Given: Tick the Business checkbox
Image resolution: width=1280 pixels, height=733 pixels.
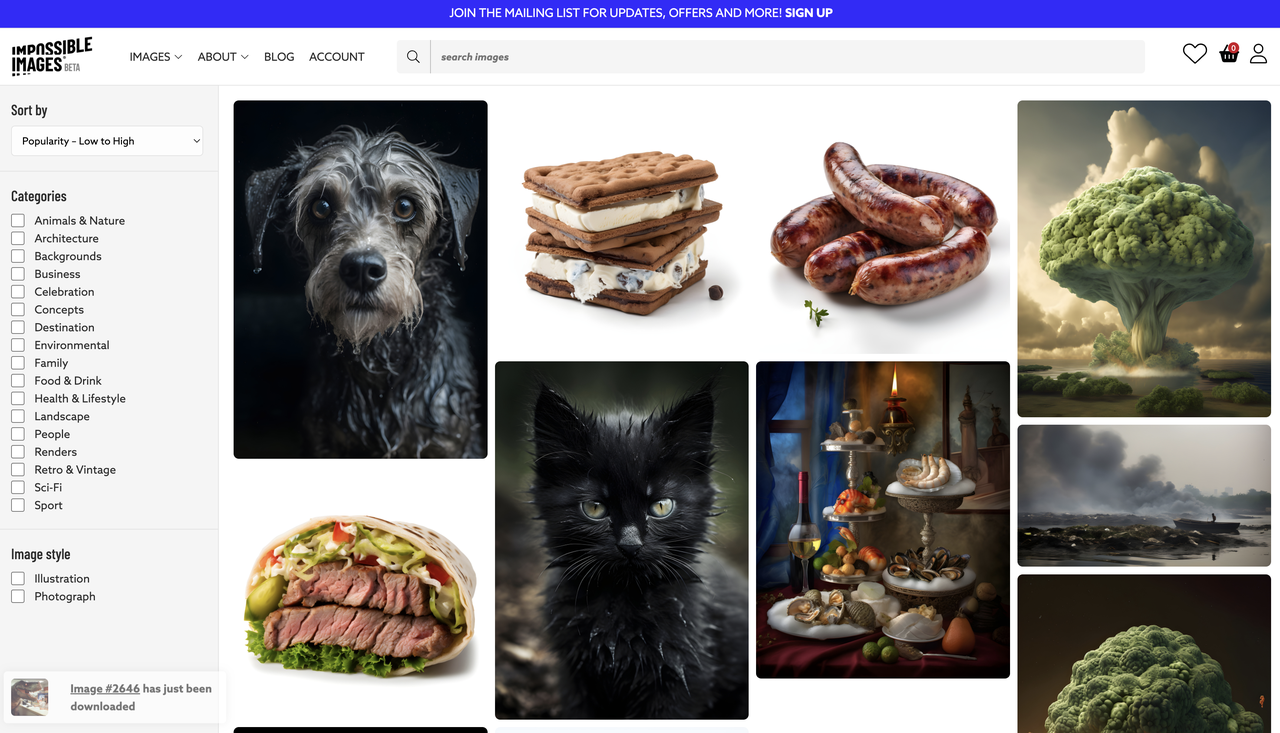Looking at the screenshot, I should 18,274.
